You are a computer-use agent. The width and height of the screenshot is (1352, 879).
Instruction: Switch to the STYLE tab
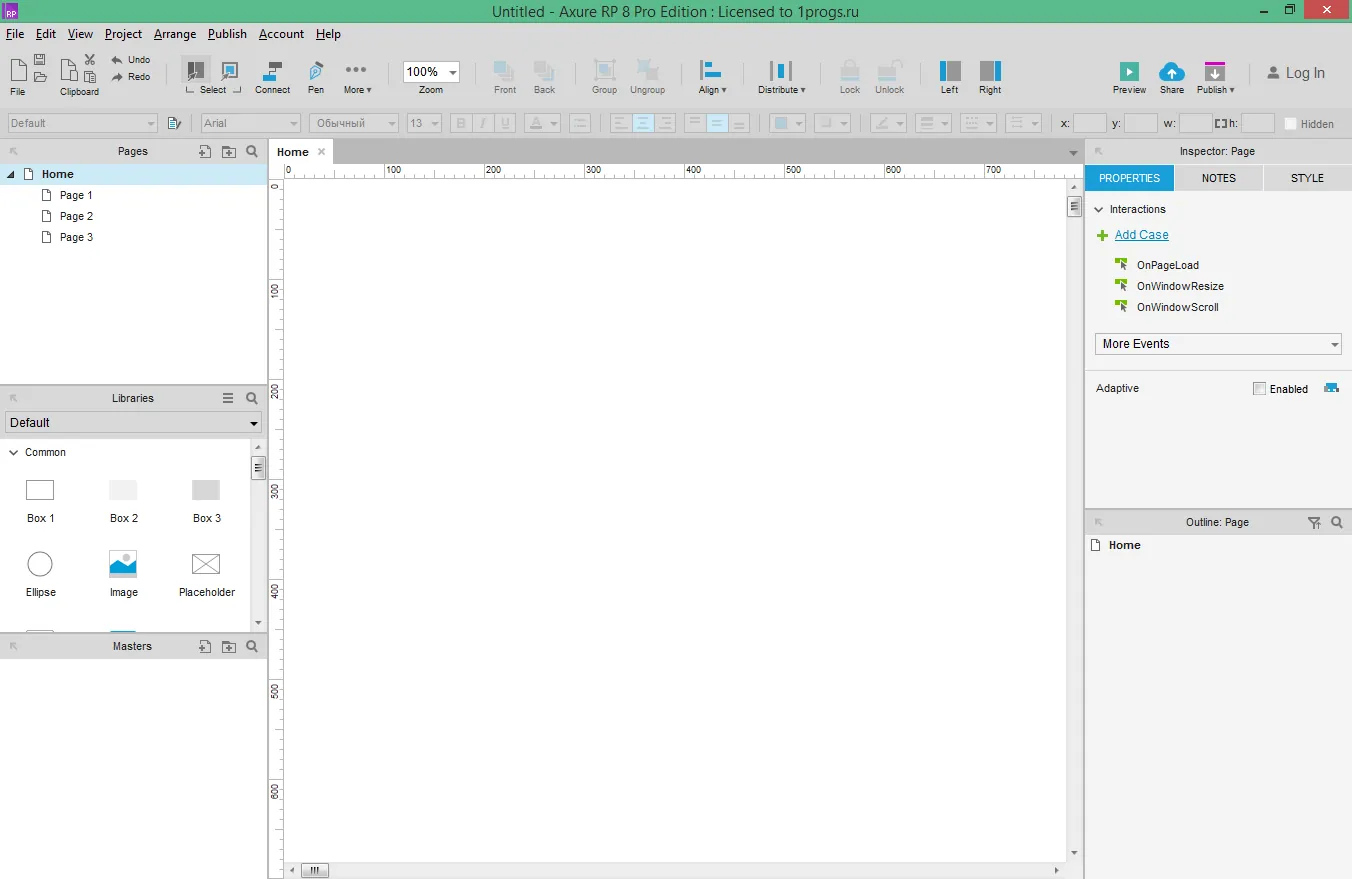[1307, 178]
